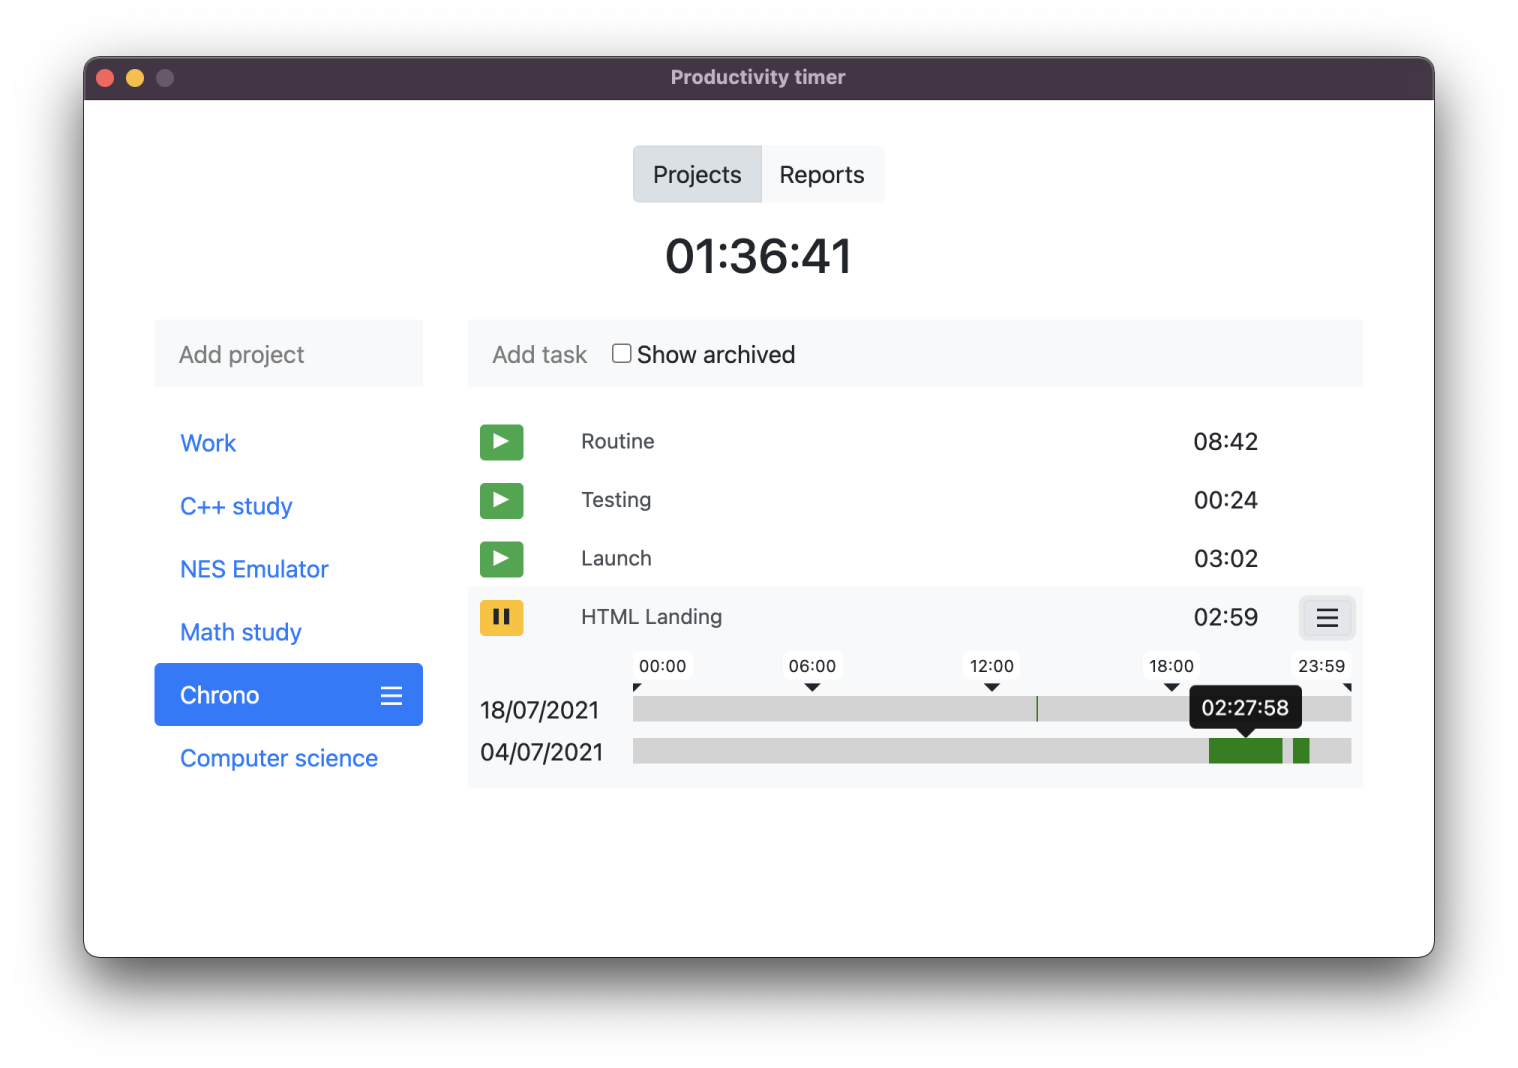Screen dimensions: 1518x1068
Task: Open the HTML Landing task hamburger menu
Action: click(1326, 618)
